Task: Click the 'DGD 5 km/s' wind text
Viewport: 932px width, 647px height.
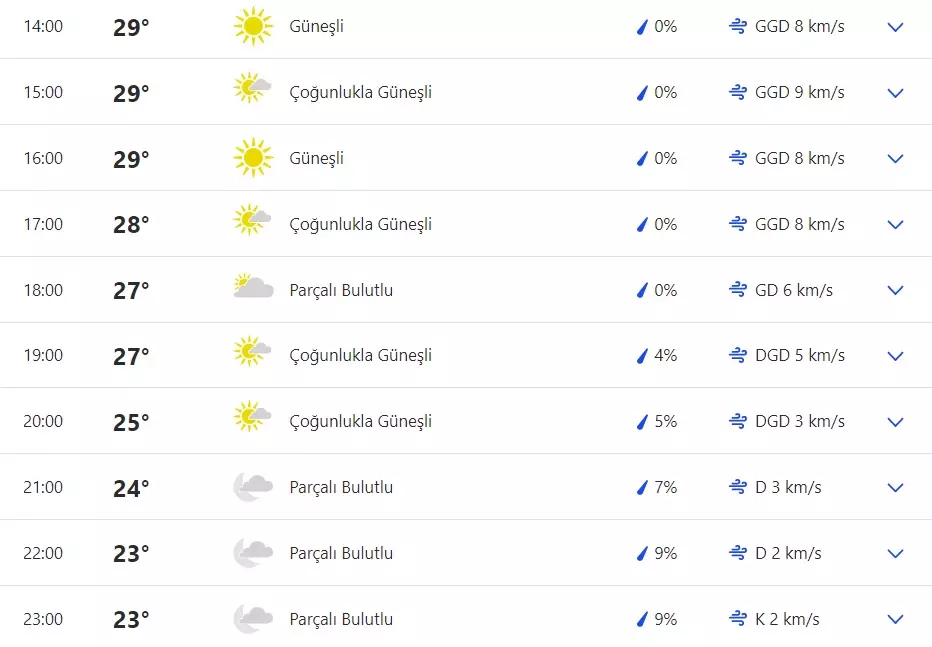Action: 799,355
